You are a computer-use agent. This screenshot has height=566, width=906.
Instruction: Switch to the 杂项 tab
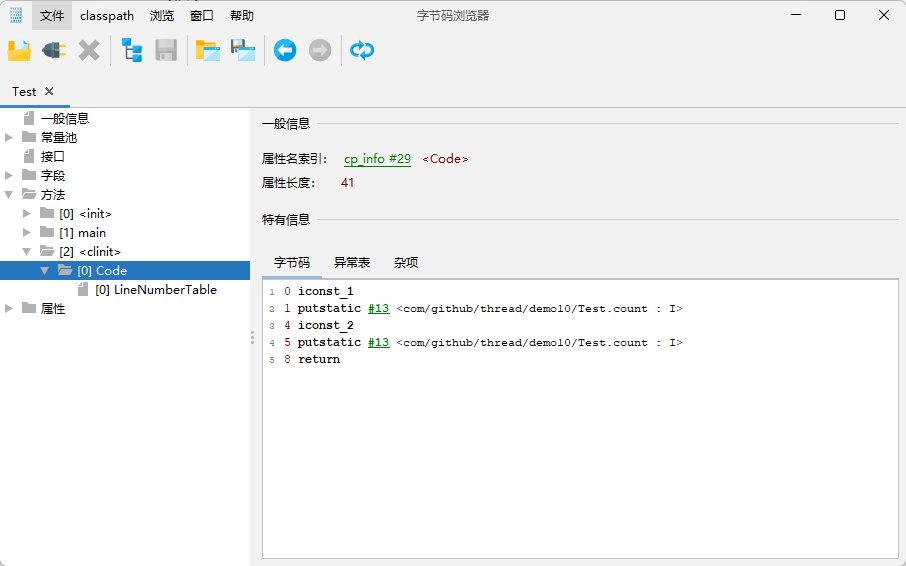[x=406, y=263]
